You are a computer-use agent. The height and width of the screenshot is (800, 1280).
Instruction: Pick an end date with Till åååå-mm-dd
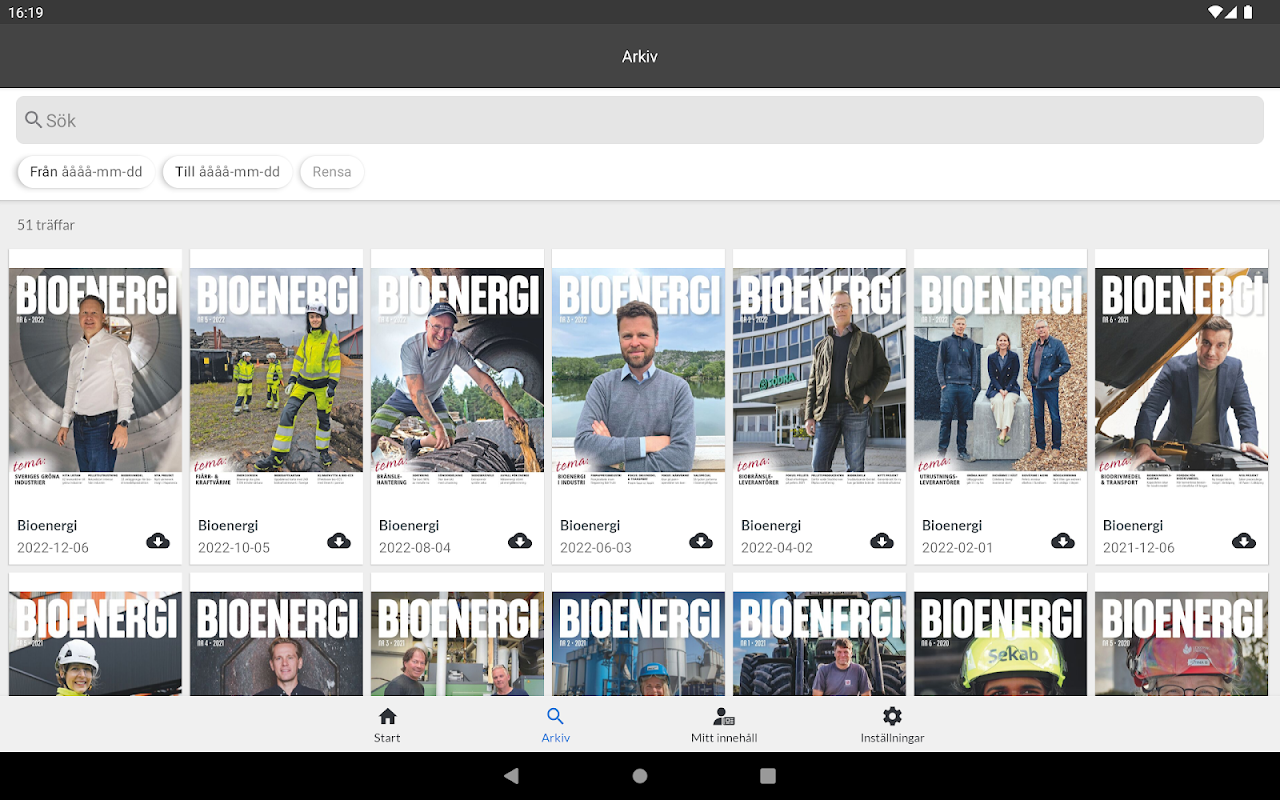tap(227, 172)
